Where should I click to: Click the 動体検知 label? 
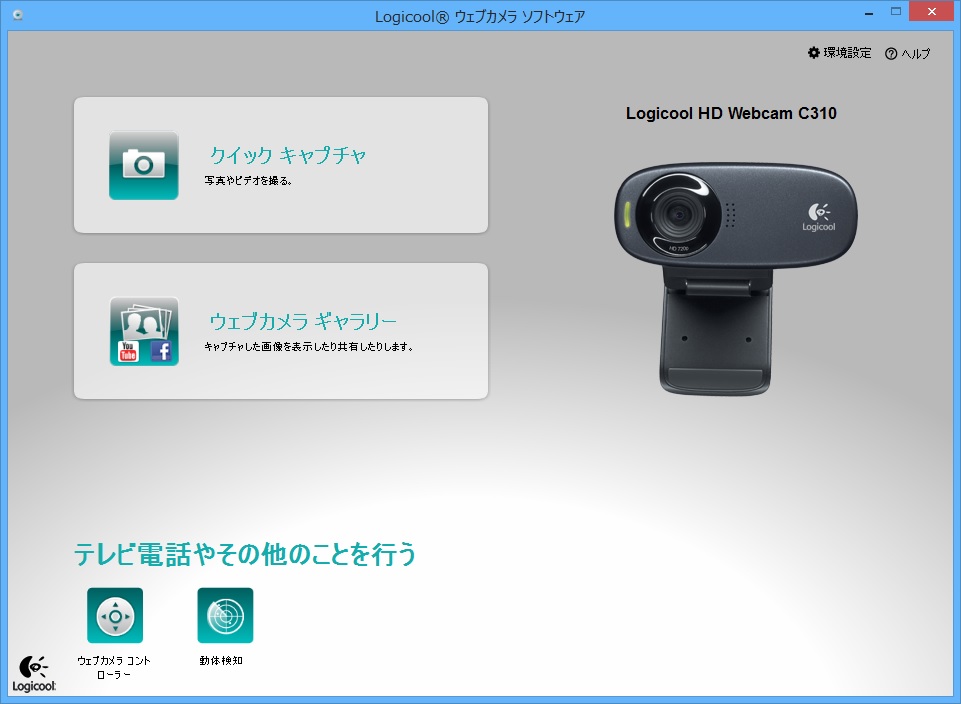coord(221,660)
